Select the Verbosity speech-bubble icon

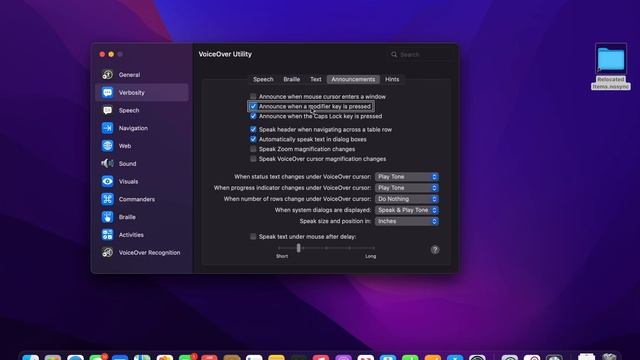coord(107,93)
